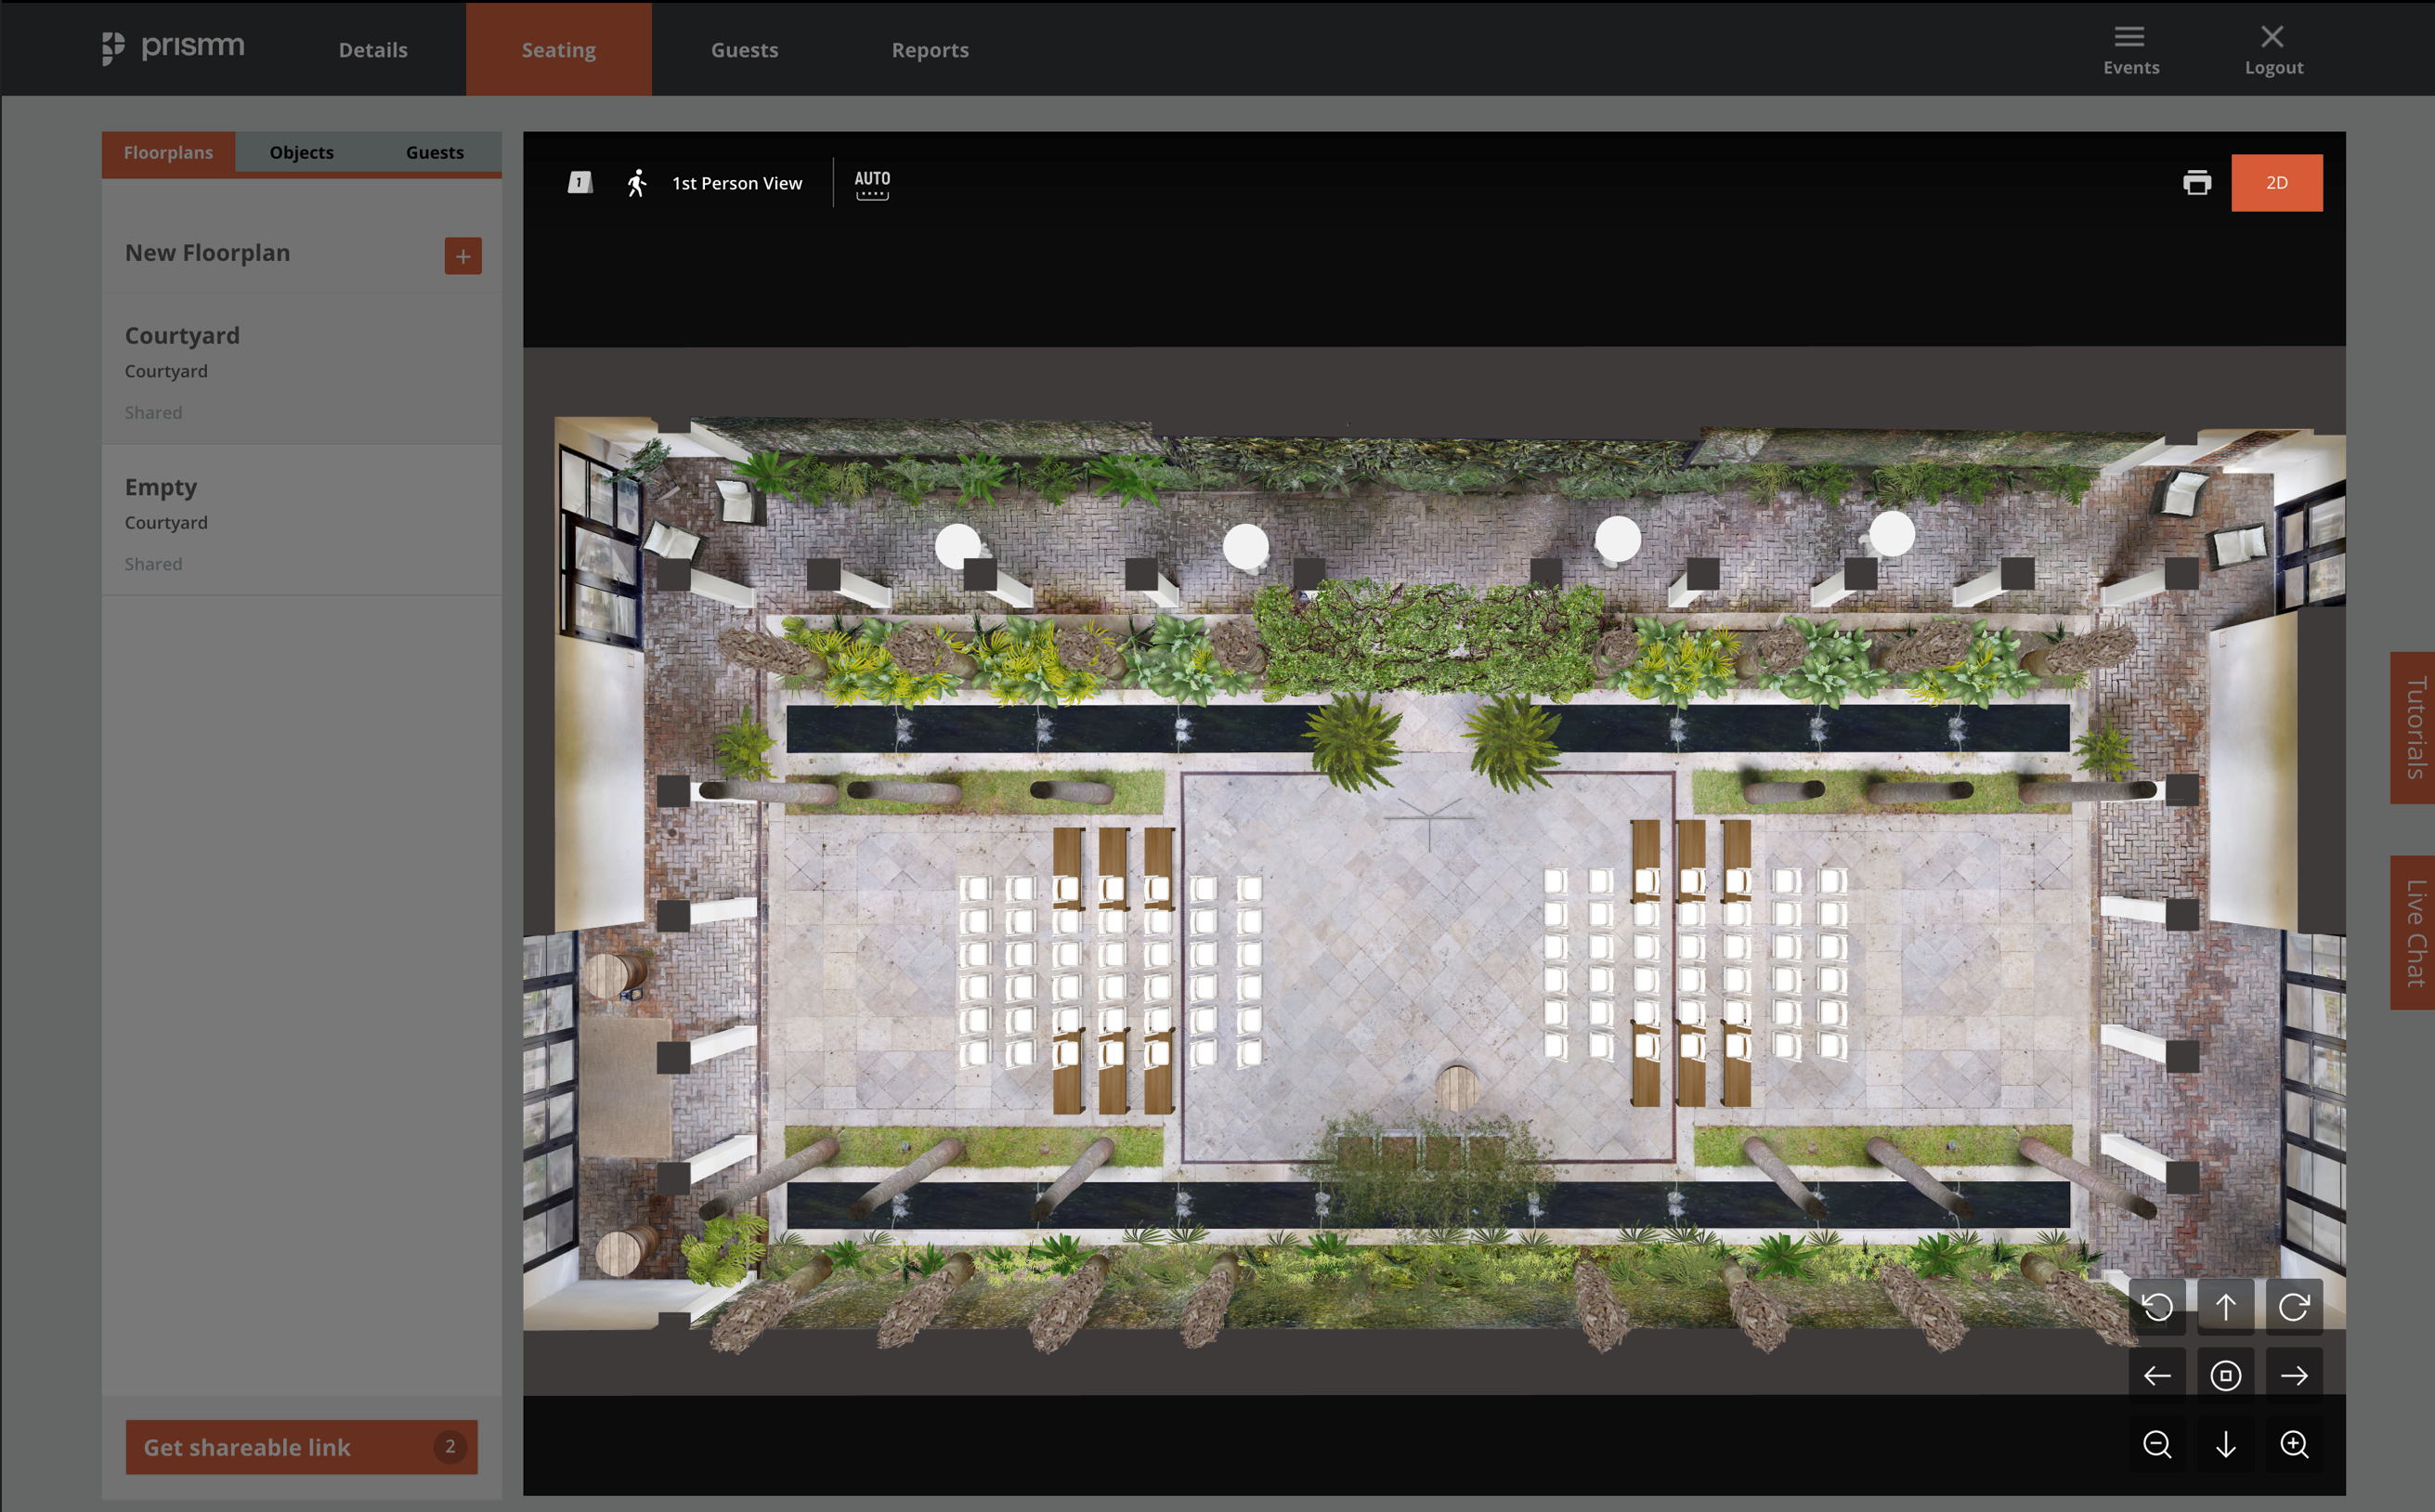2435x1512 pixels.
Task: Click the floor number 1 icon
Action: (580, 183)
